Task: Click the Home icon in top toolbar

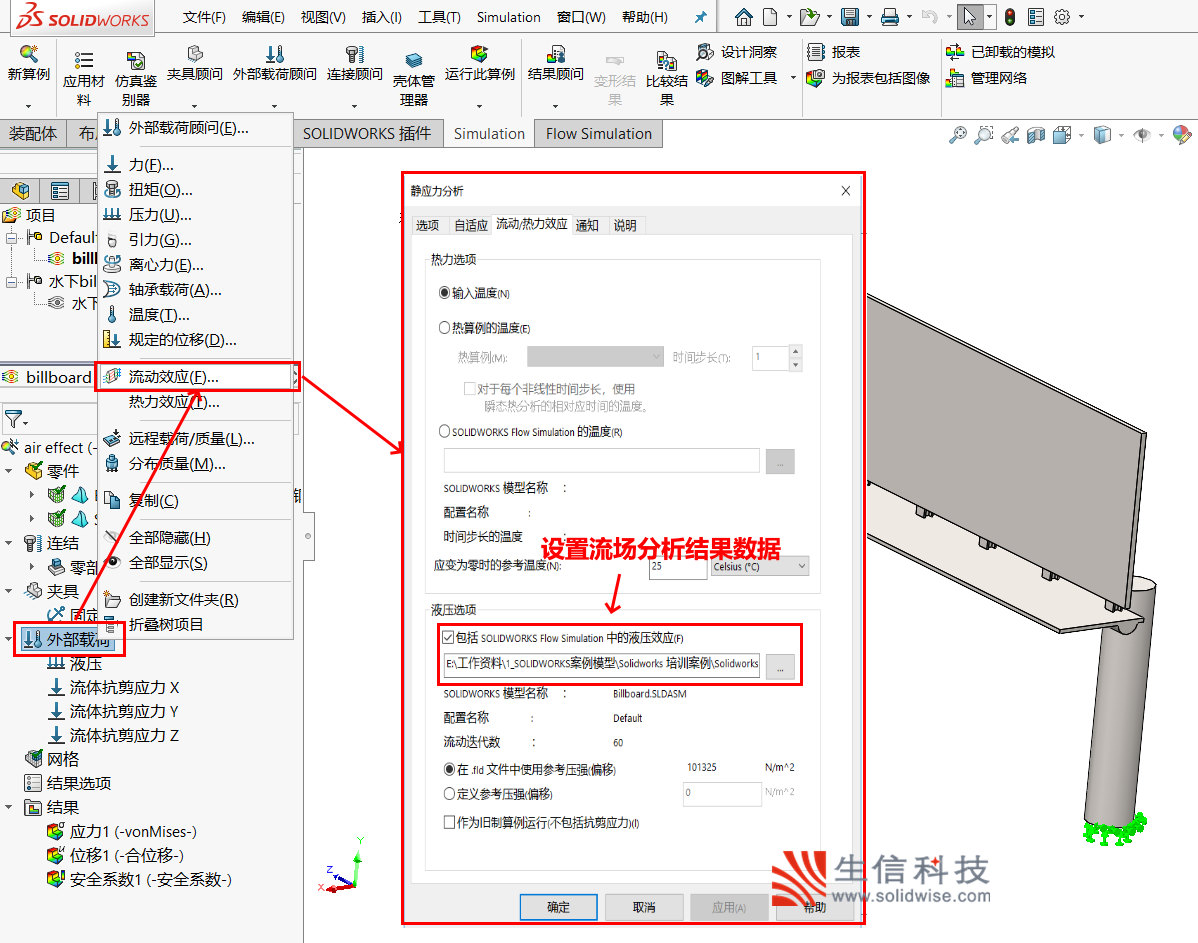Action: (x=743, y=17)
